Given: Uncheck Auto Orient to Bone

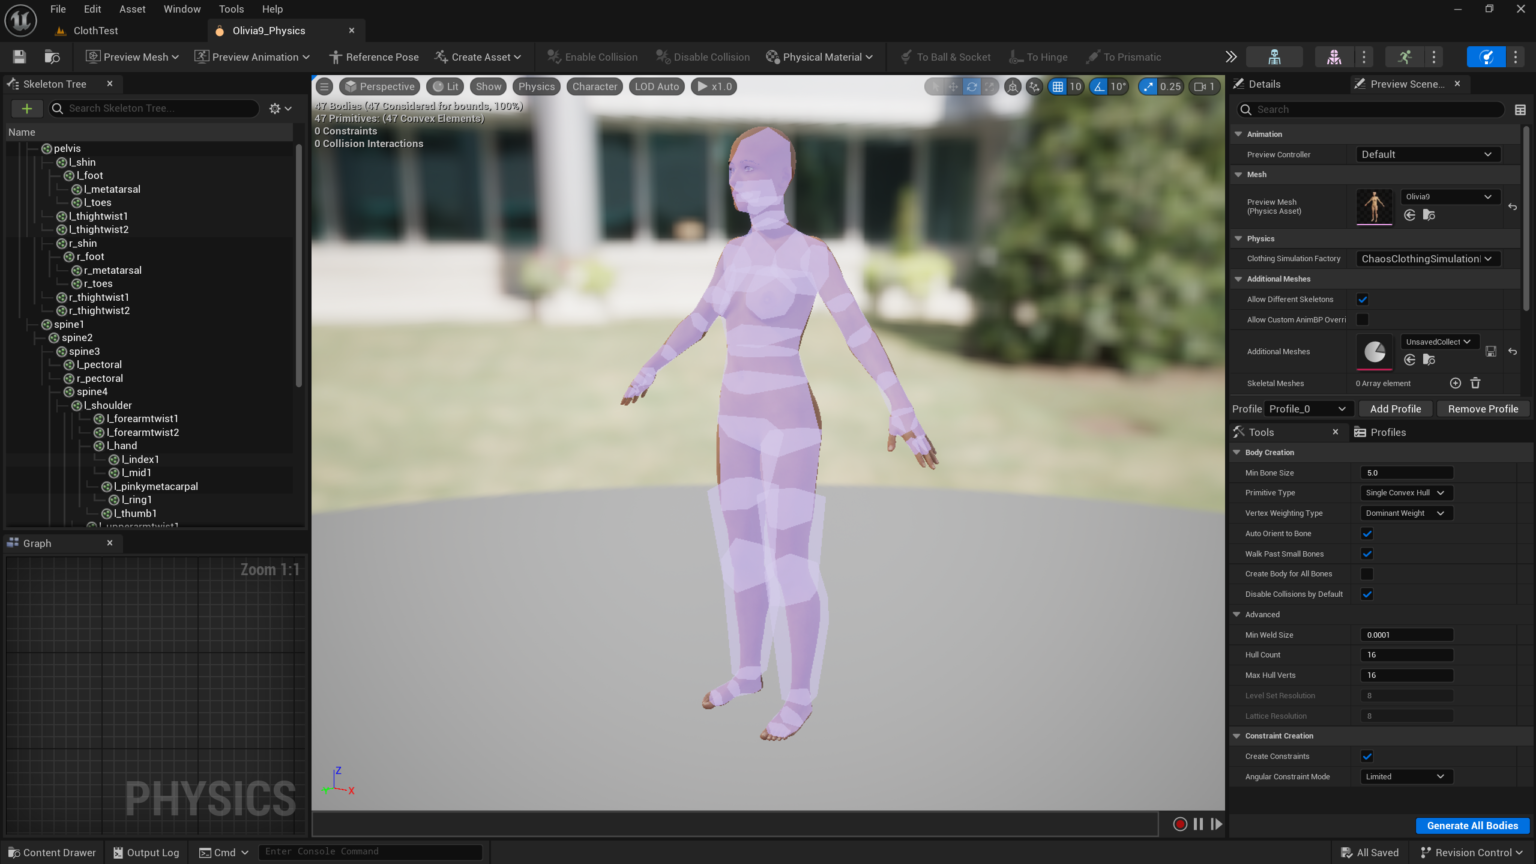Looking at the screenshot, I should (x=1367, y=533).
